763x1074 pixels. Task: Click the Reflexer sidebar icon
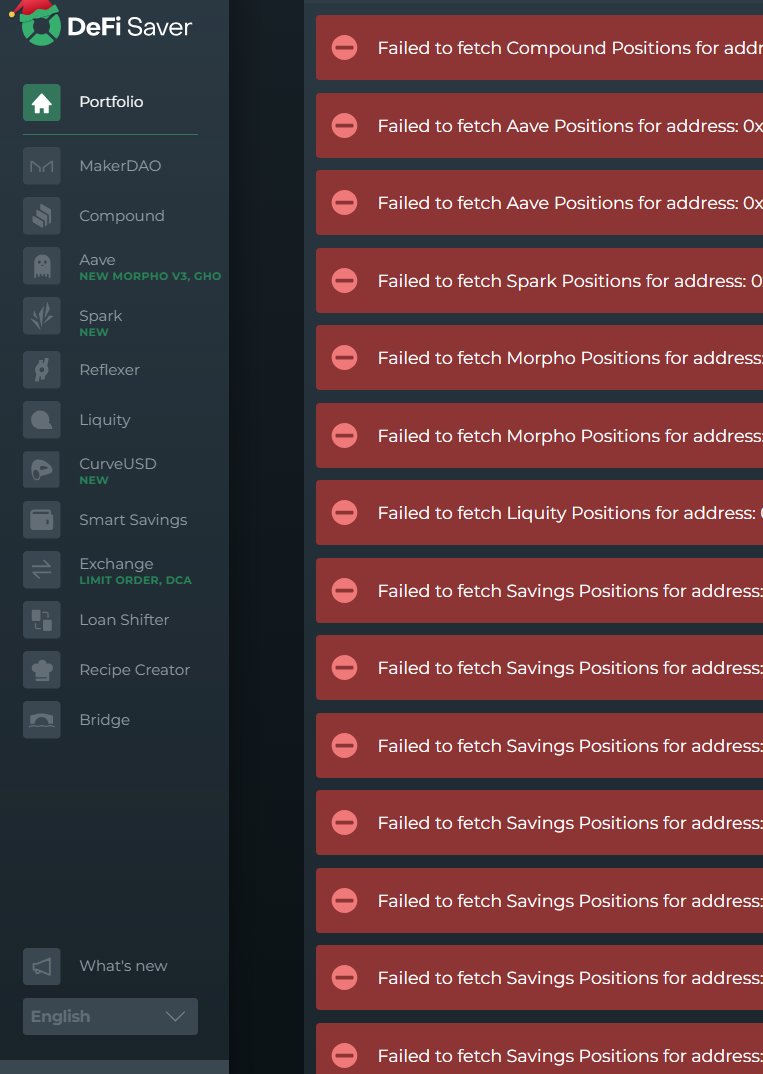coord(42,370)
